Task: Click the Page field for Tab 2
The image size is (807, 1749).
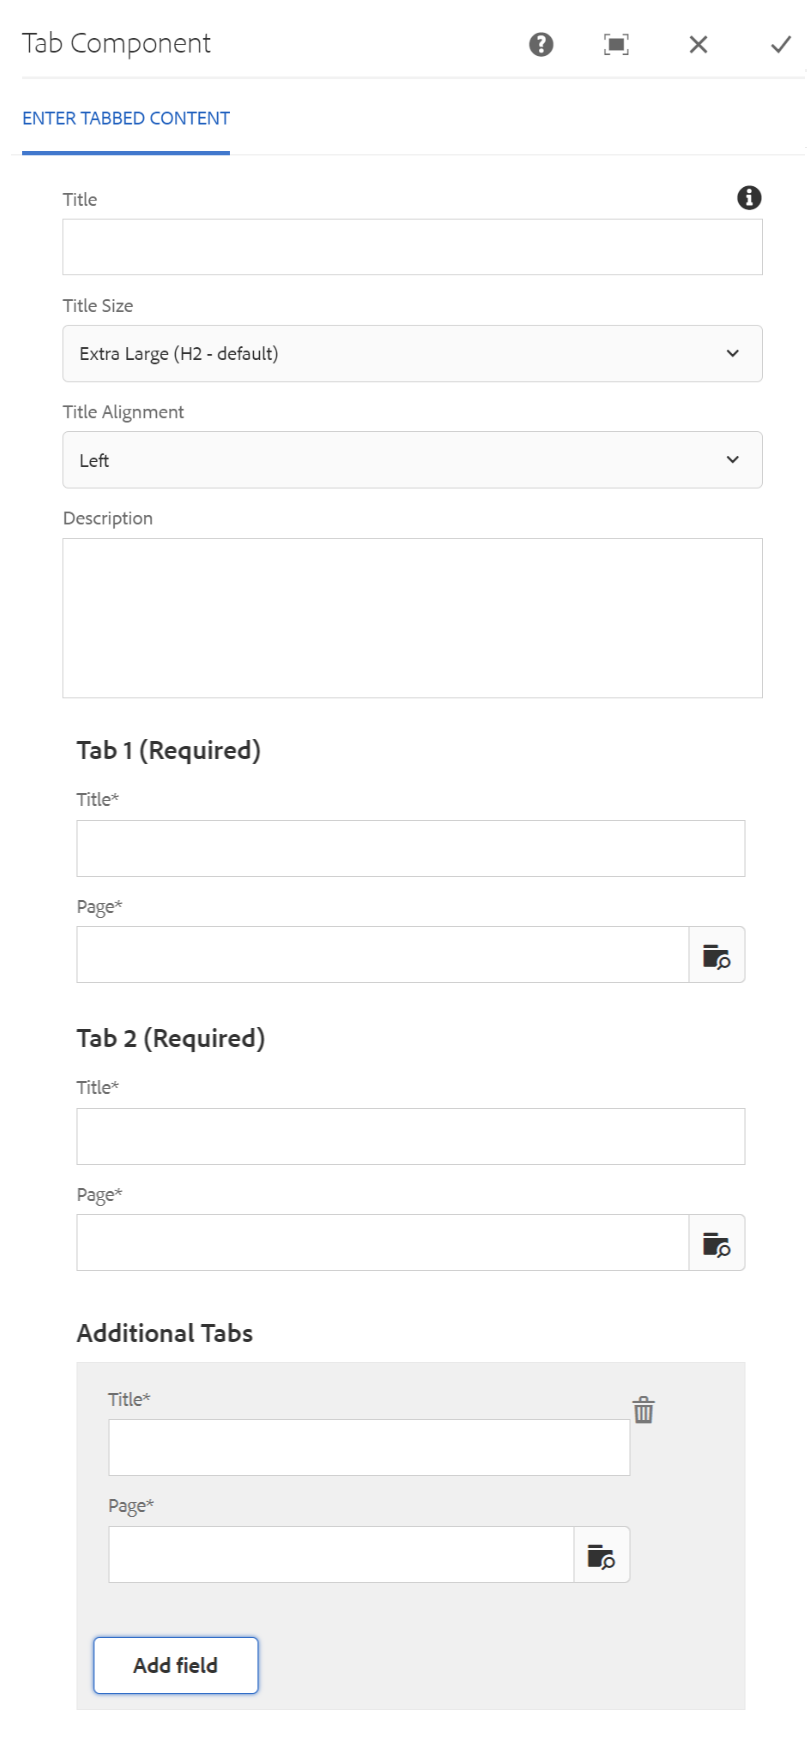Action: pyautogui.click(x=380, y=1242)
